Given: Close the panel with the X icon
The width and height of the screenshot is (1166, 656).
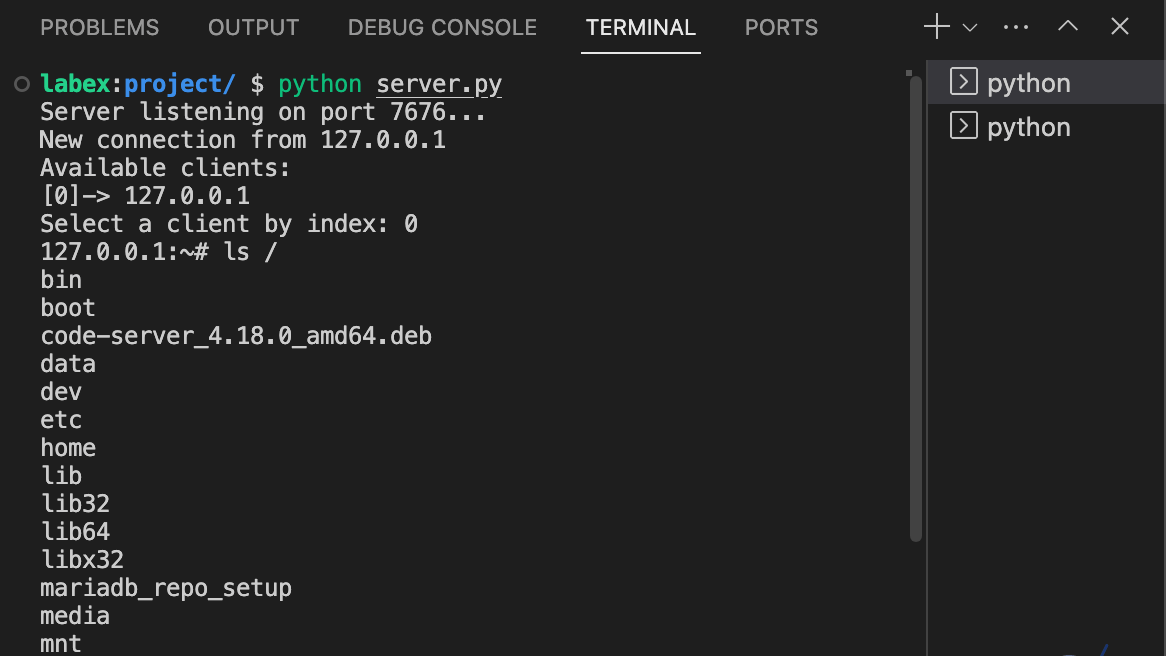Looking at the screenshot, I should (x=1120, y=27).
